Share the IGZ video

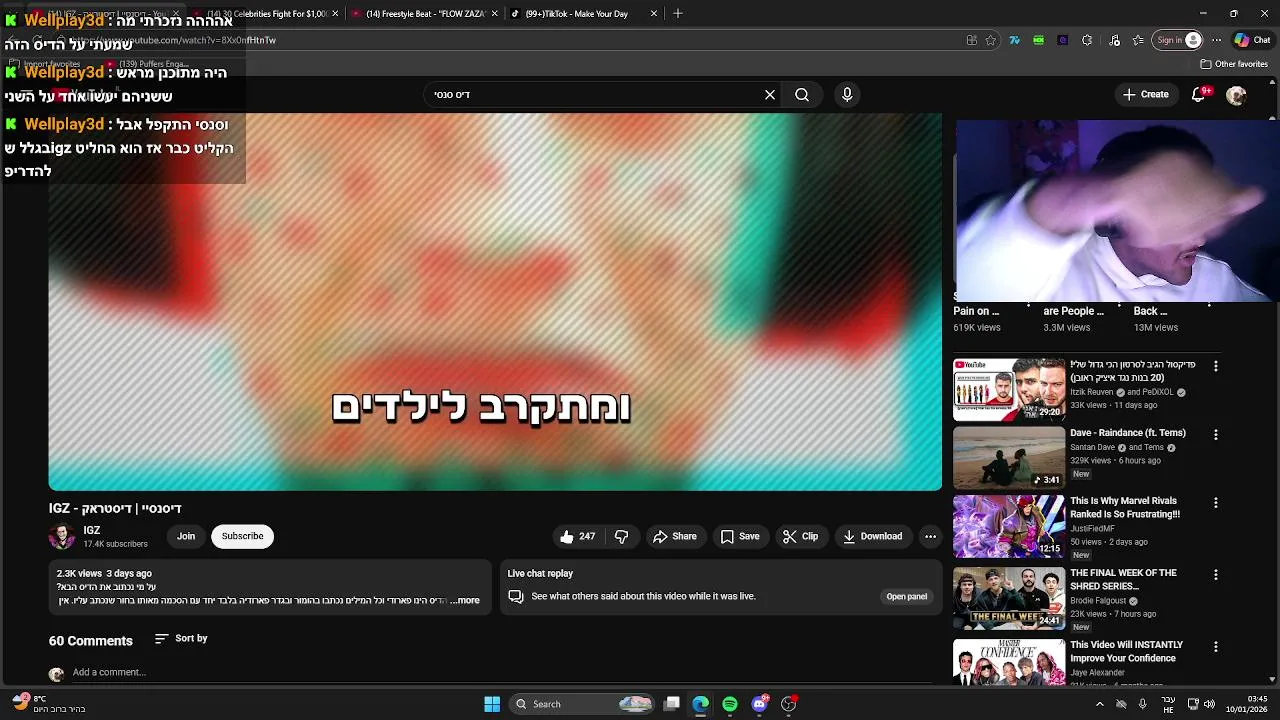675,536
